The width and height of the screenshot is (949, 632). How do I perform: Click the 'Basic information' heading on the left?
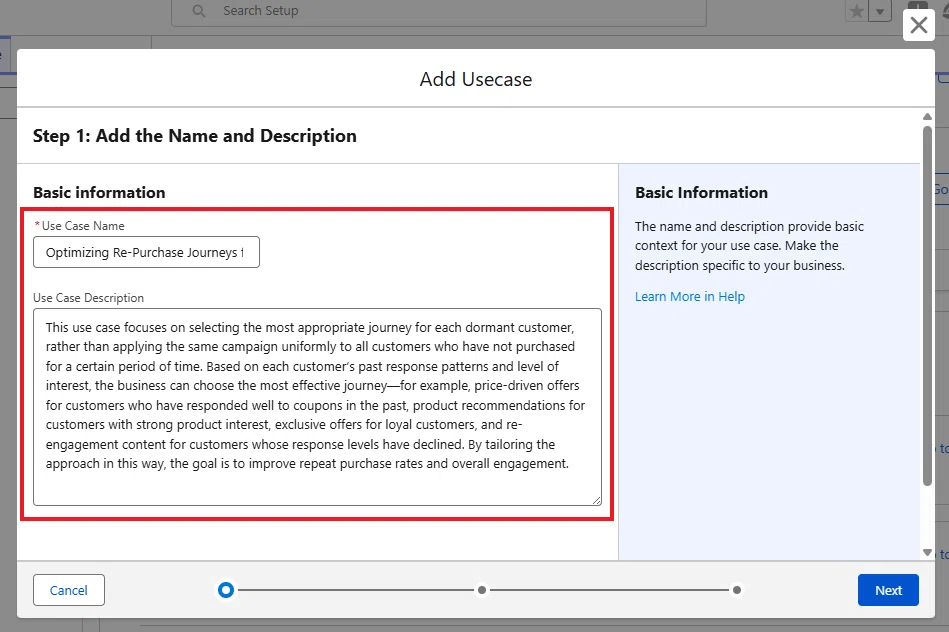pos(99,193)
